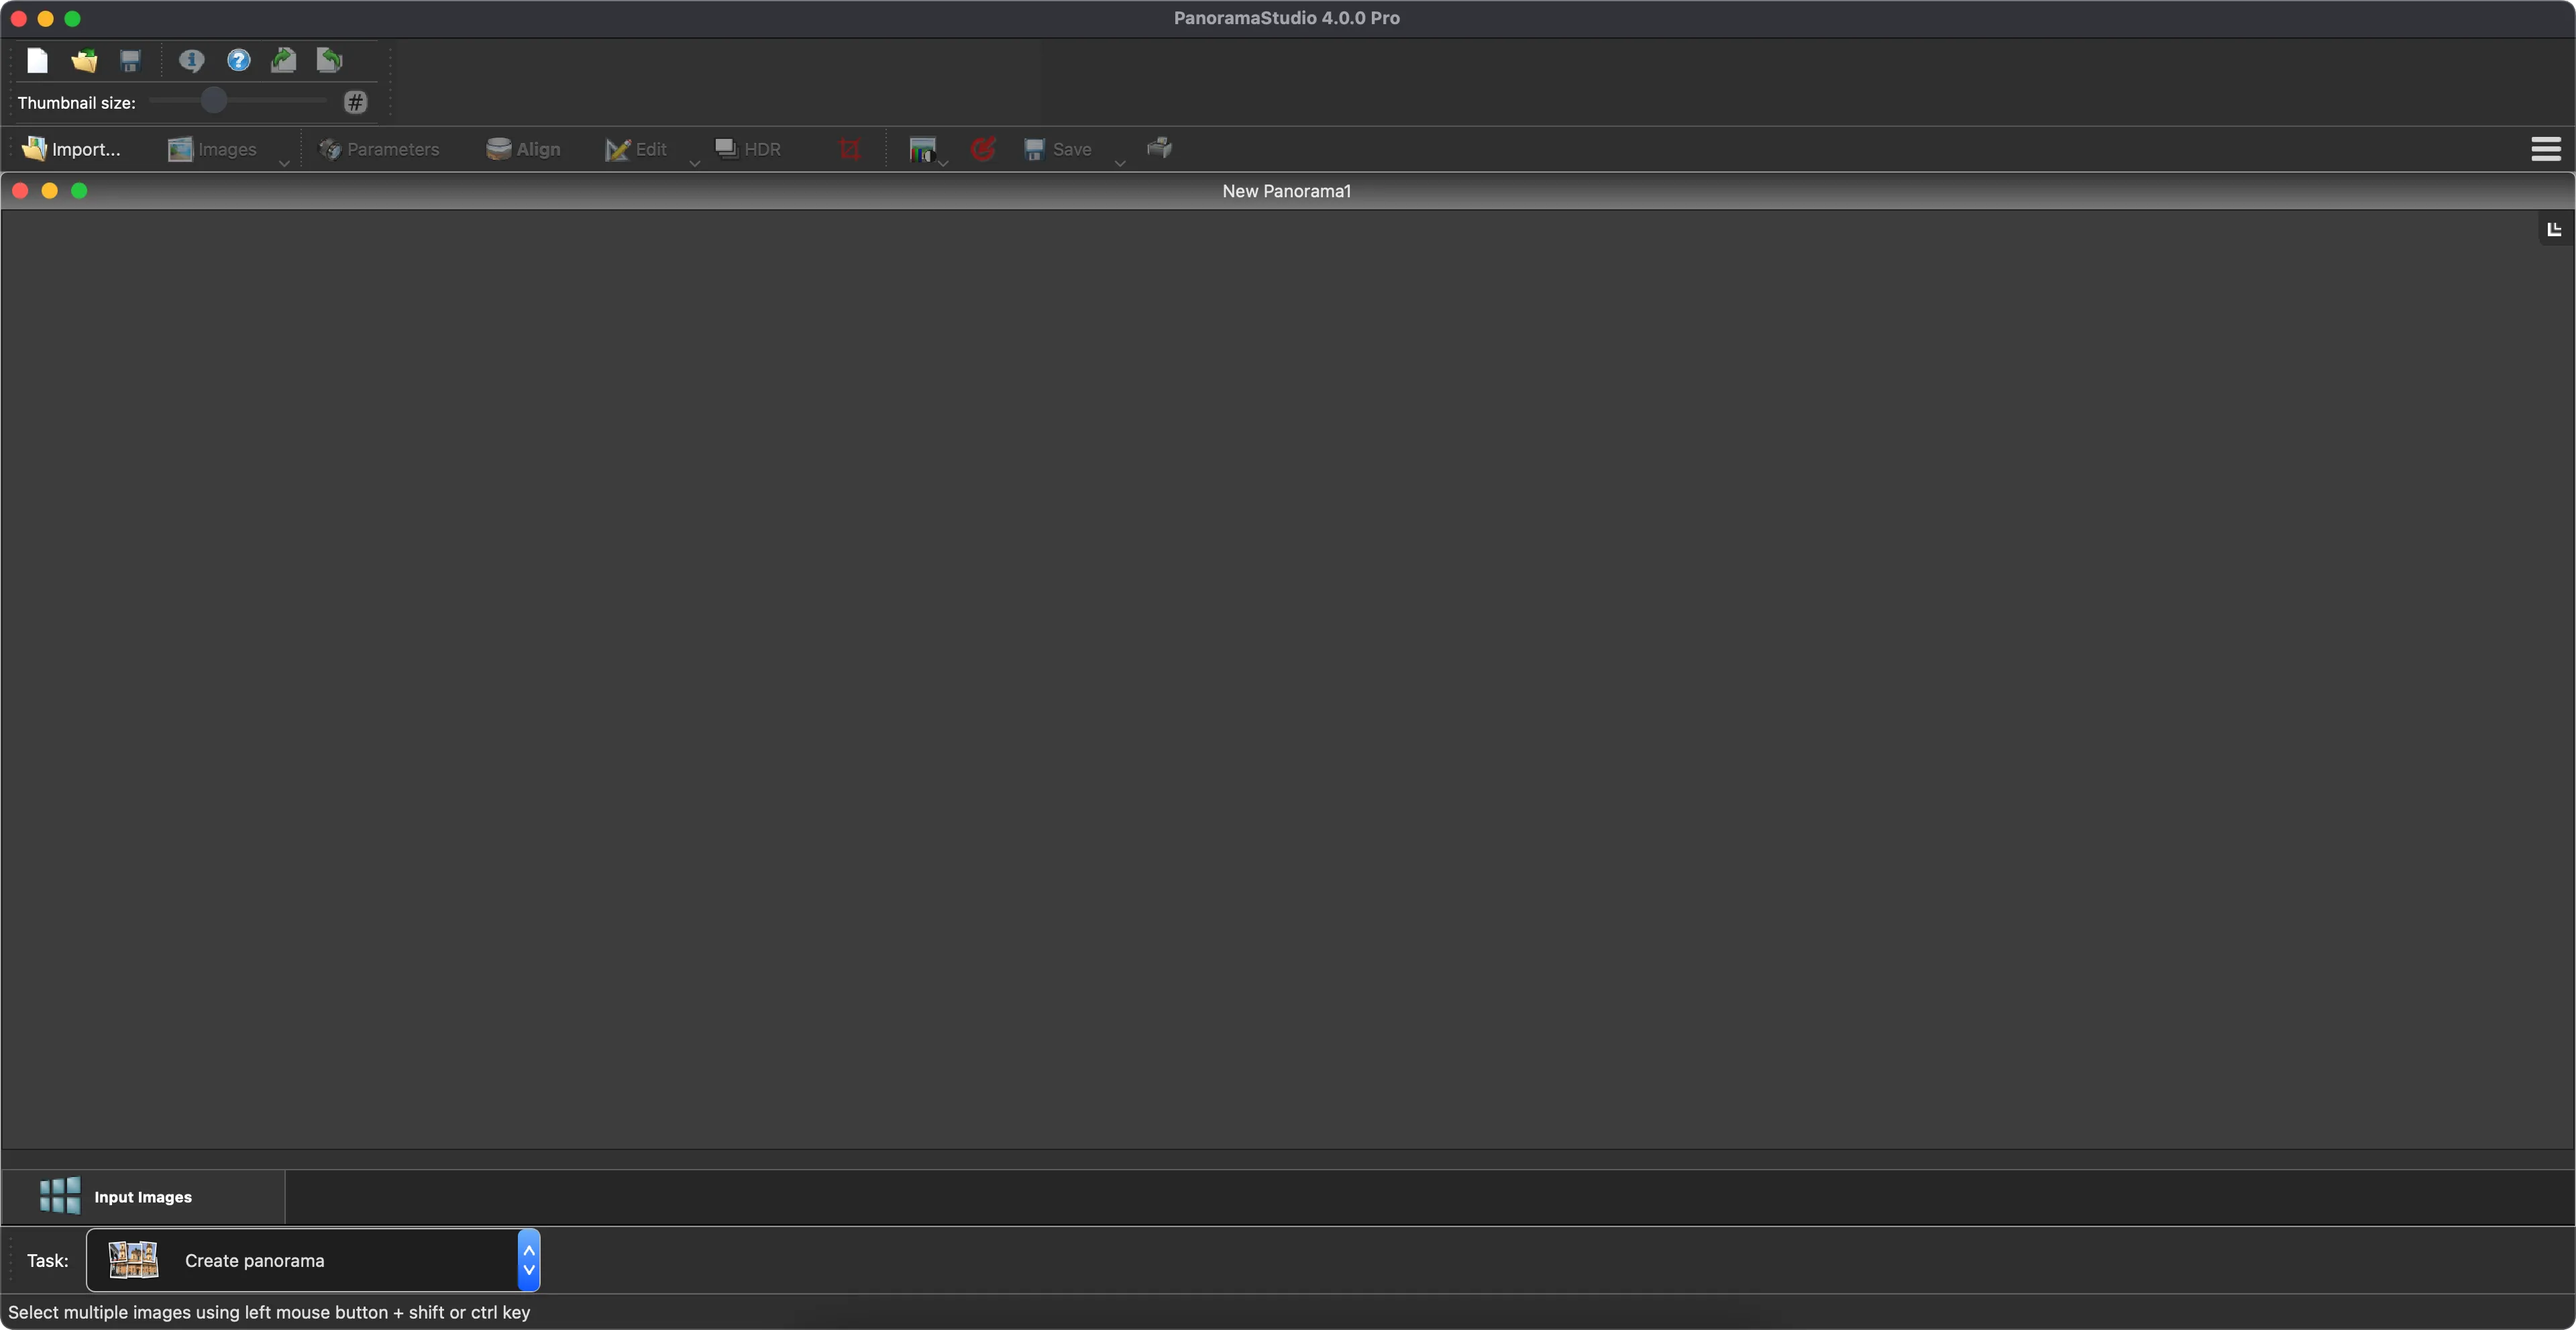Click the undo green arrow icon

(329, 61)
